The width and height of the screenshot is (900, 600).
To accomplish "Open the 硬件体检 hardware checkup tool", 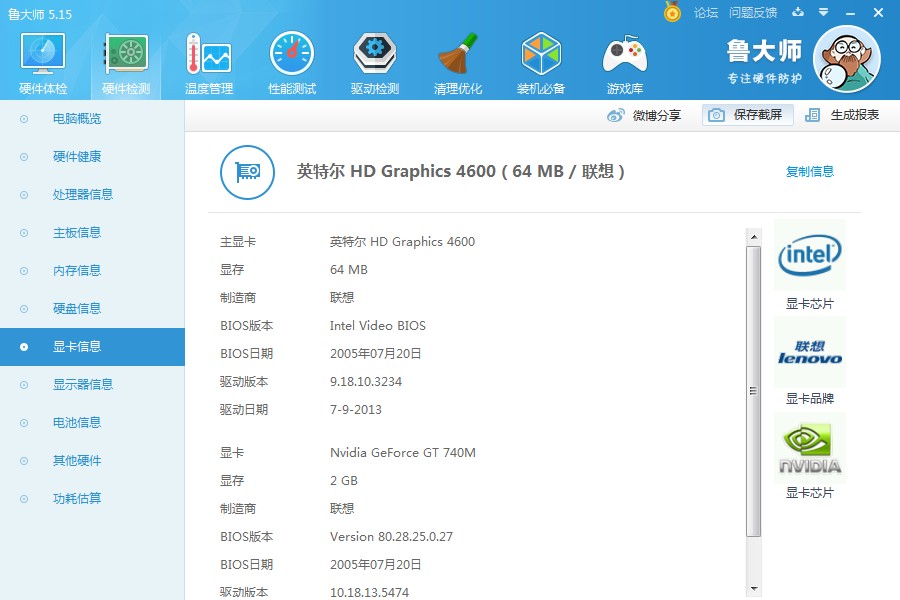I will pyautogui.click(x=41, y=60).
